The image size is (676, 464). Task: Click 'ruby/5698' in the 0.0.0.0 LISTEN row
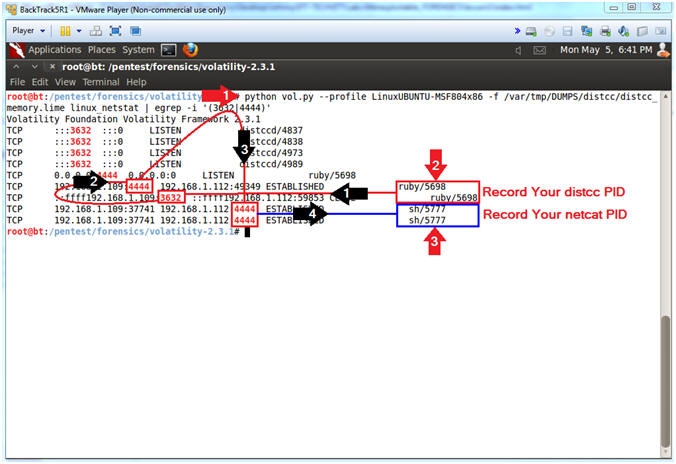click(x=332, y=175)
